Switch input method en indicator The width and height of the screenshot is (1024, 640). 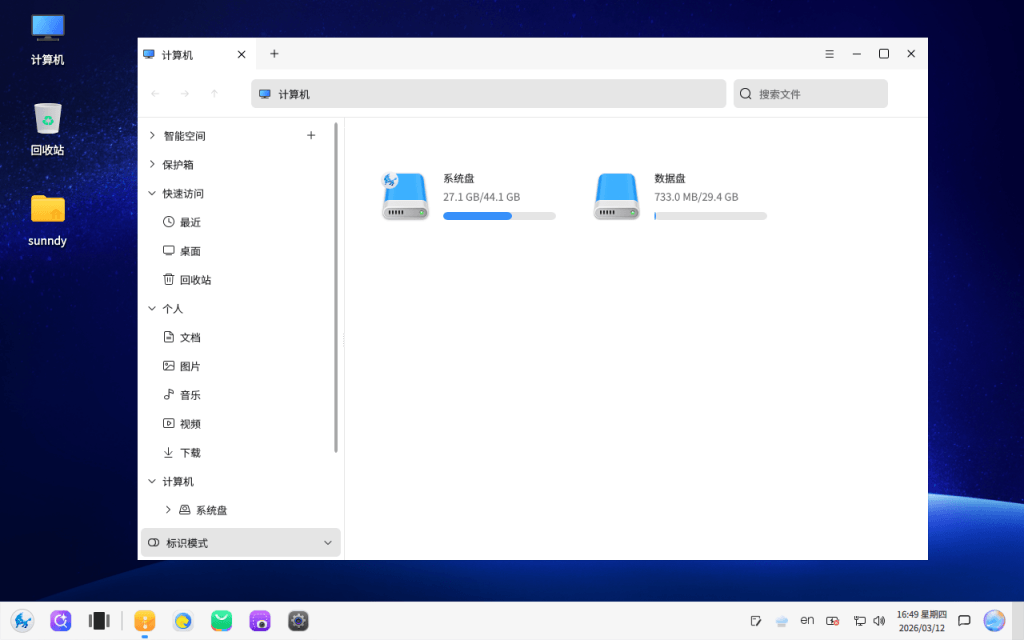tap(807, 620)
